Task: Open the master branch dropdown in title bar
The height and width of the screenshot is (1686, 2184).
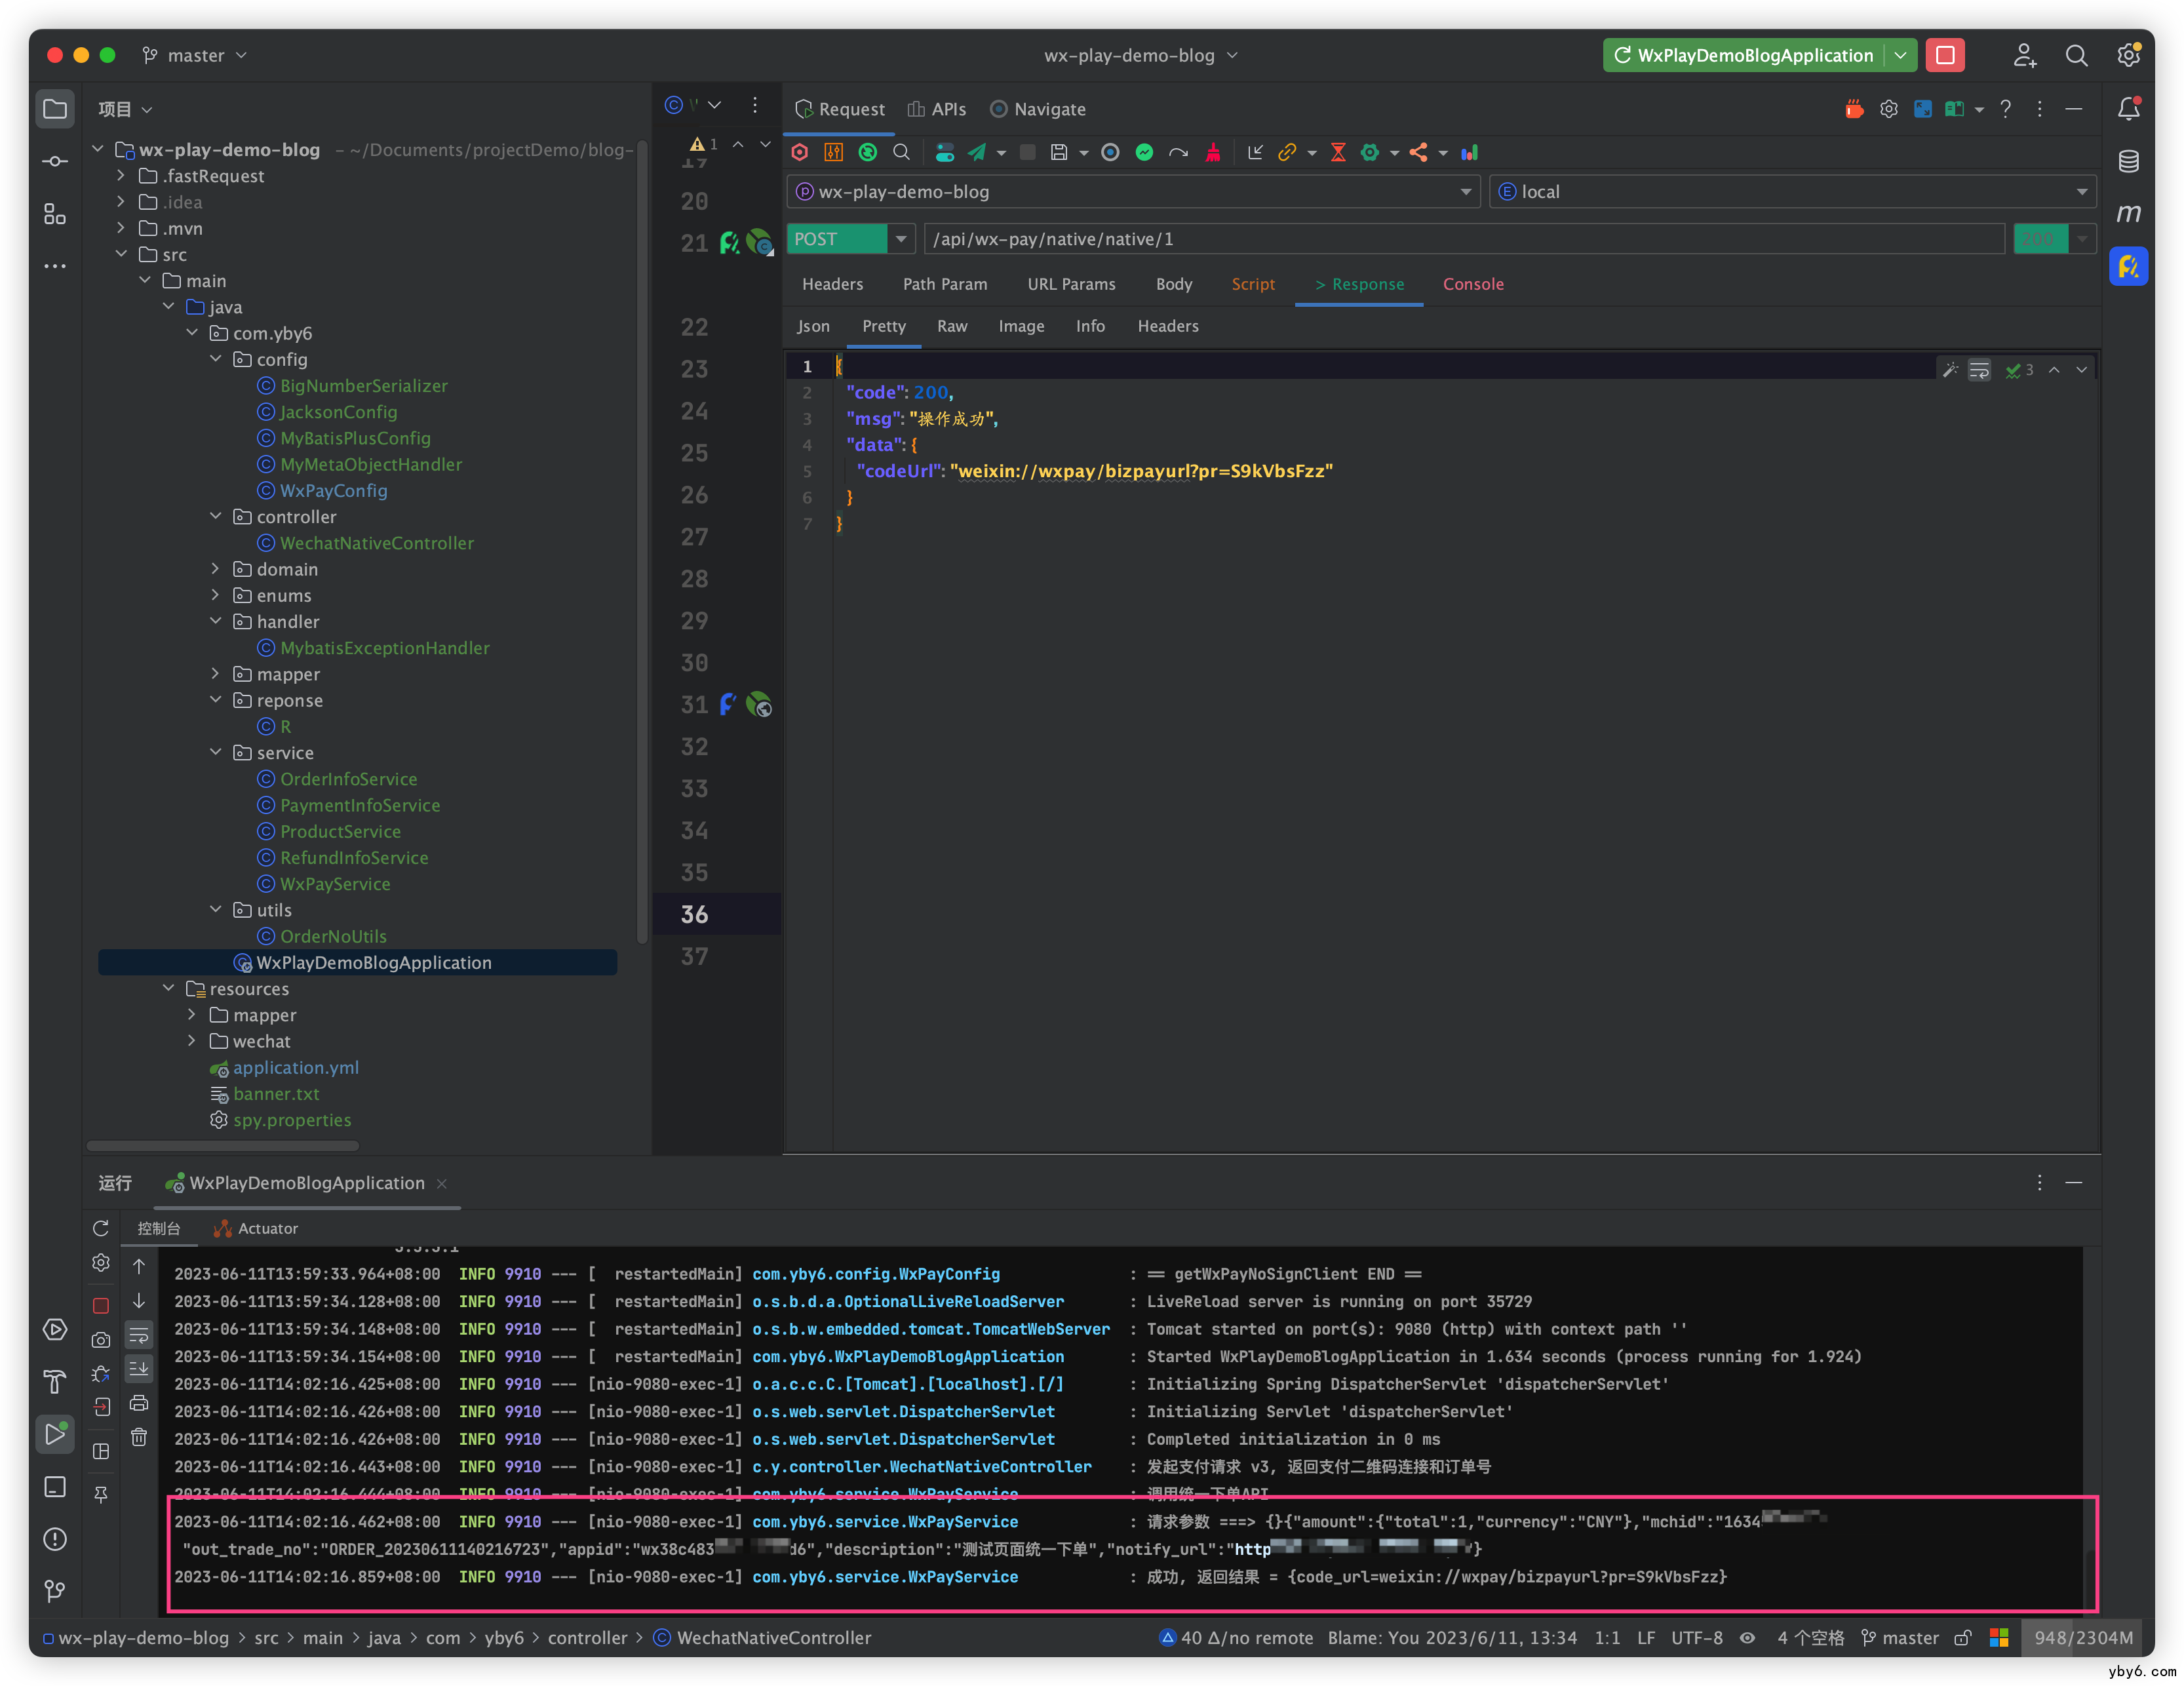Action: 195,56
